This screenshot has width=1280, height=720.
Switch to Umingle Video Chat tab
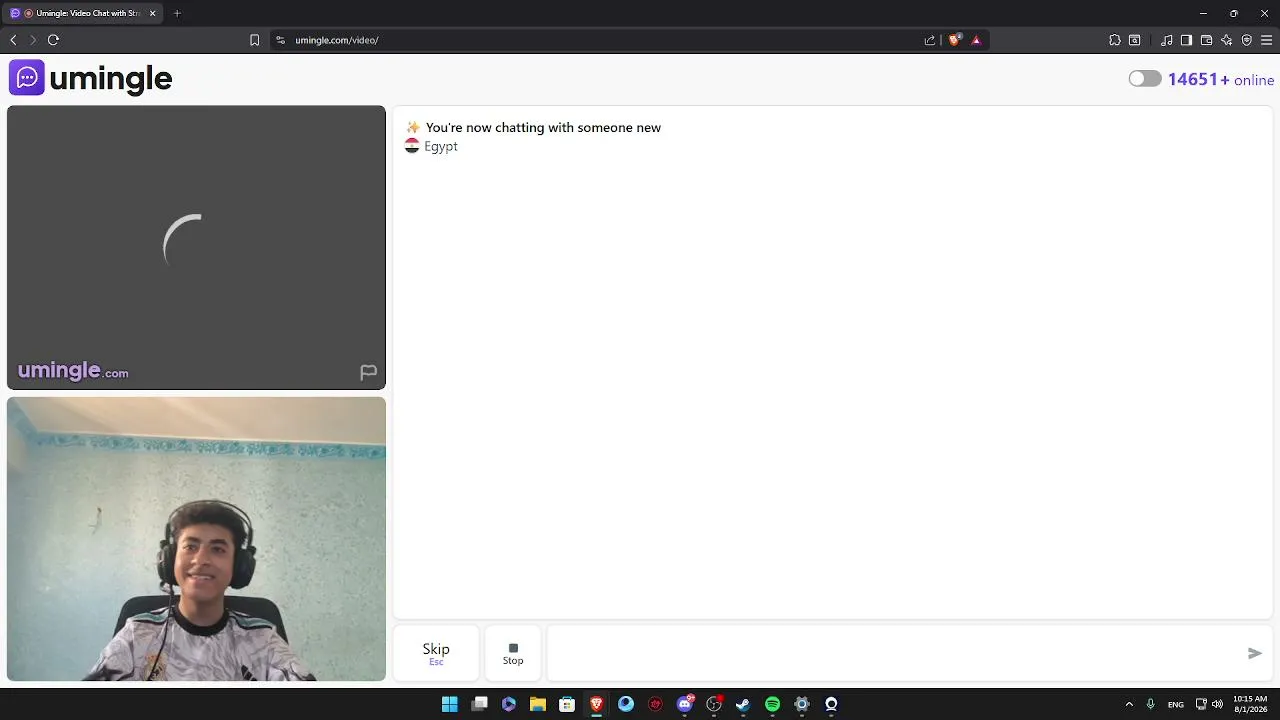[82, 13]
